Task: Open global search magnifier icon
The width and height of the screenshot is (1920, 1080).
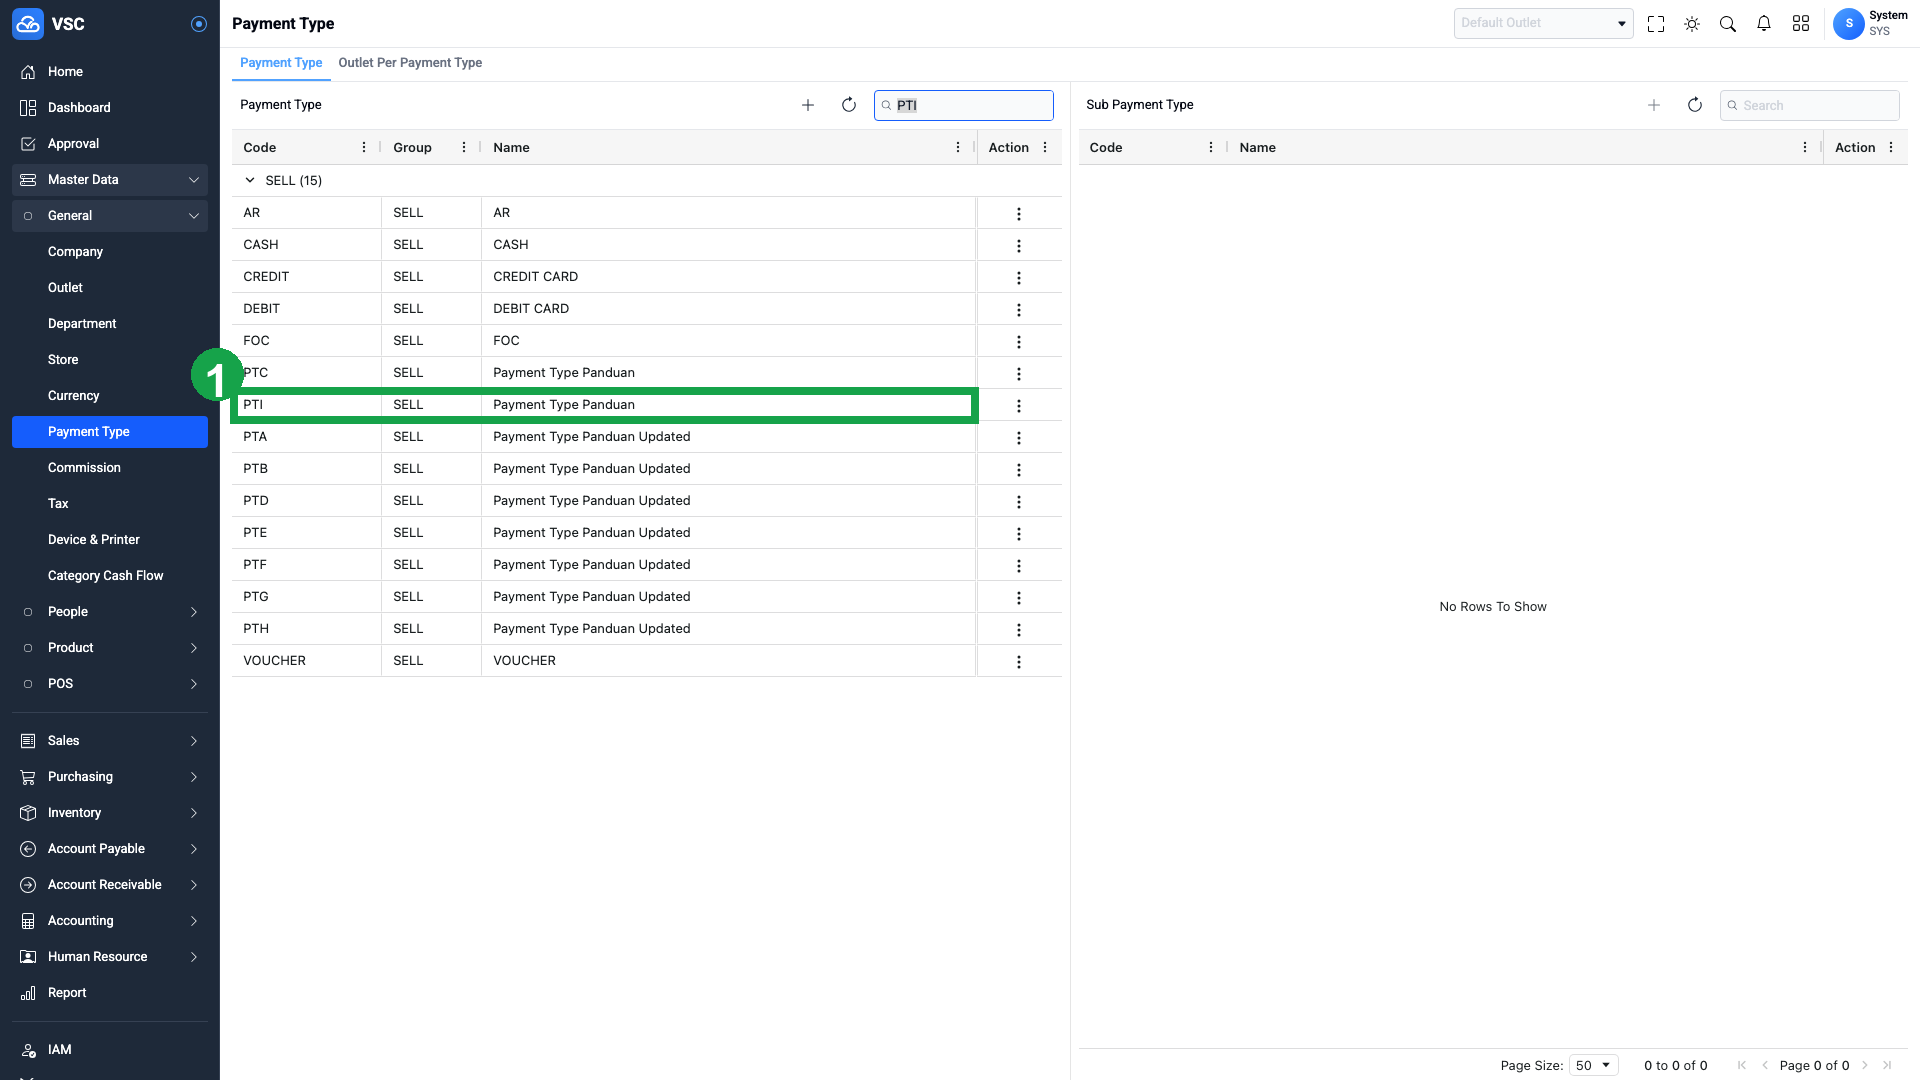Action: coord(1728,24)
